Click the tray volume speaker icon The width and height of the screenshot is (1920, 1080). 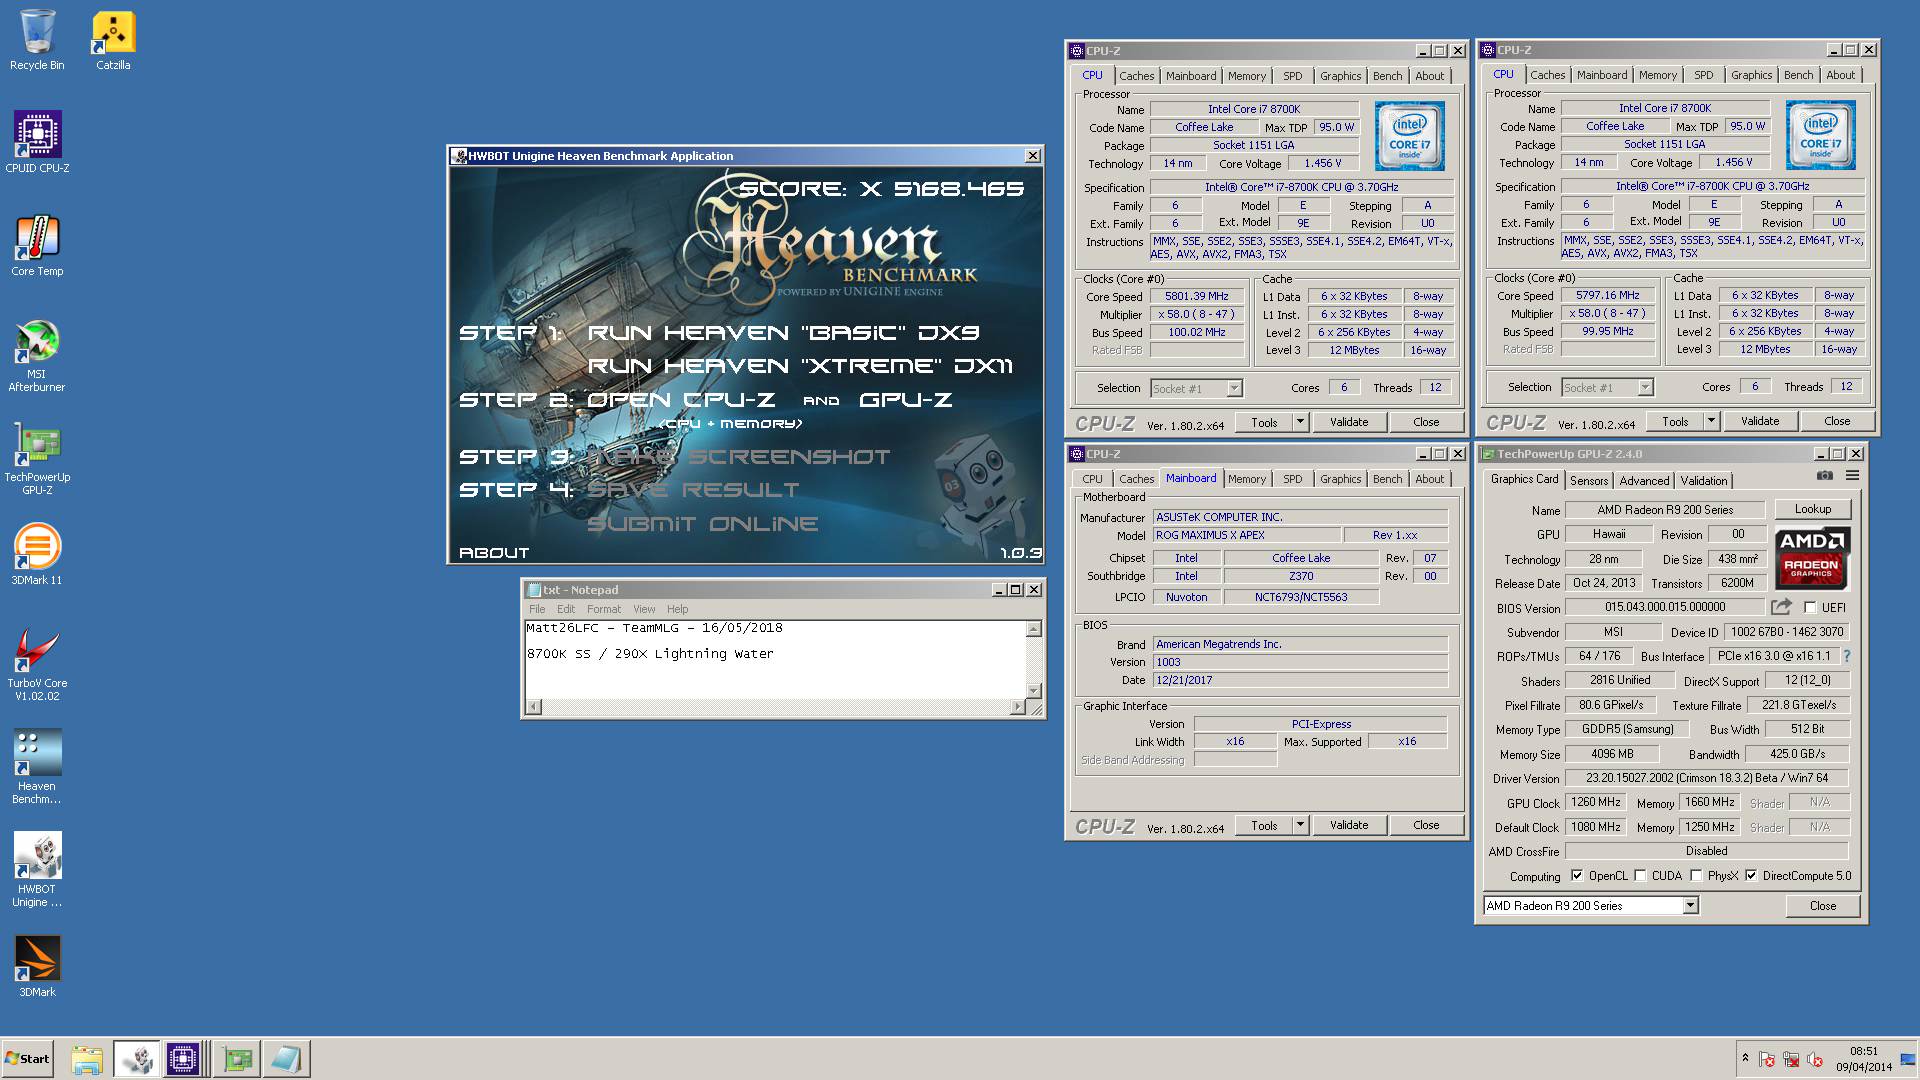point(1815,1059)
